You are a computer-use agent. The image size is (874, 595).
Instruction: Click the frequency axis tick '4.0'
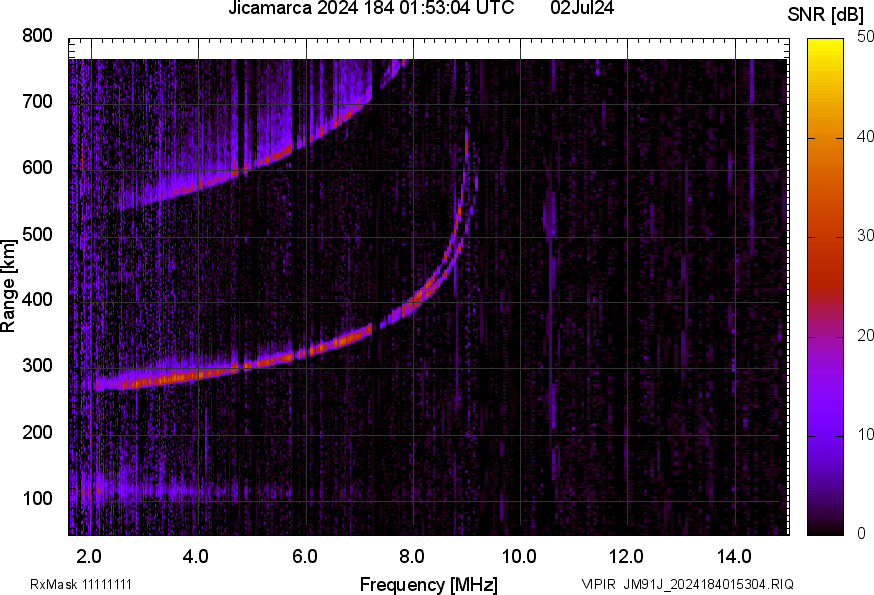[196, 557]
